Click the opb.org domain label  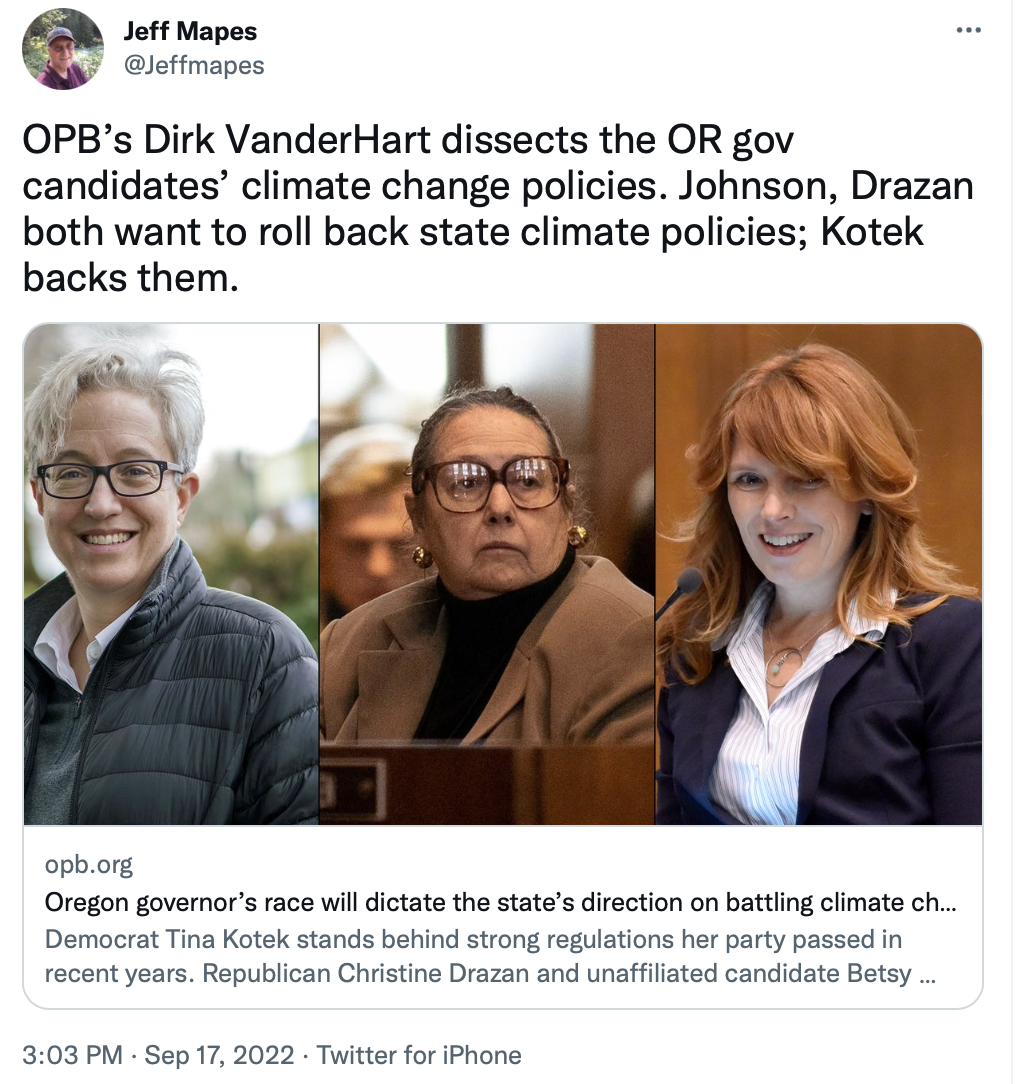(x=89, y=865)
